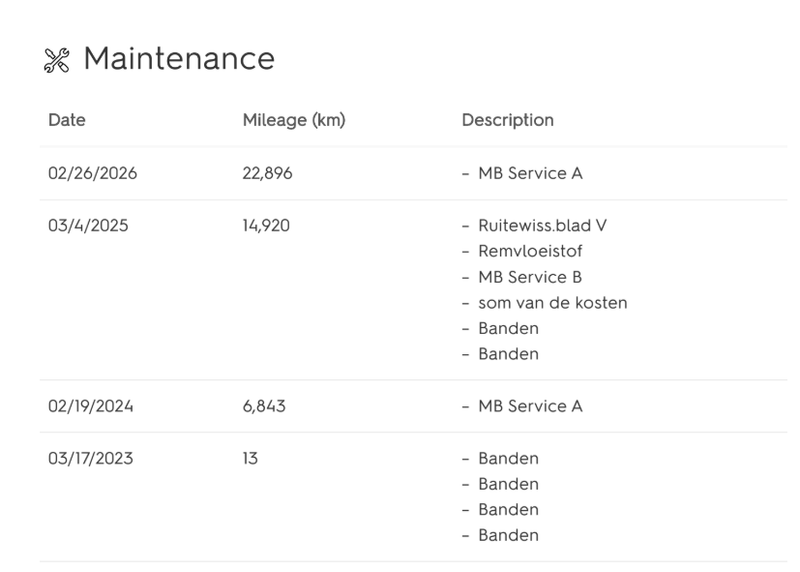Click the Description column header
This screenshot has height=572, width=800.
click(507, 120)
